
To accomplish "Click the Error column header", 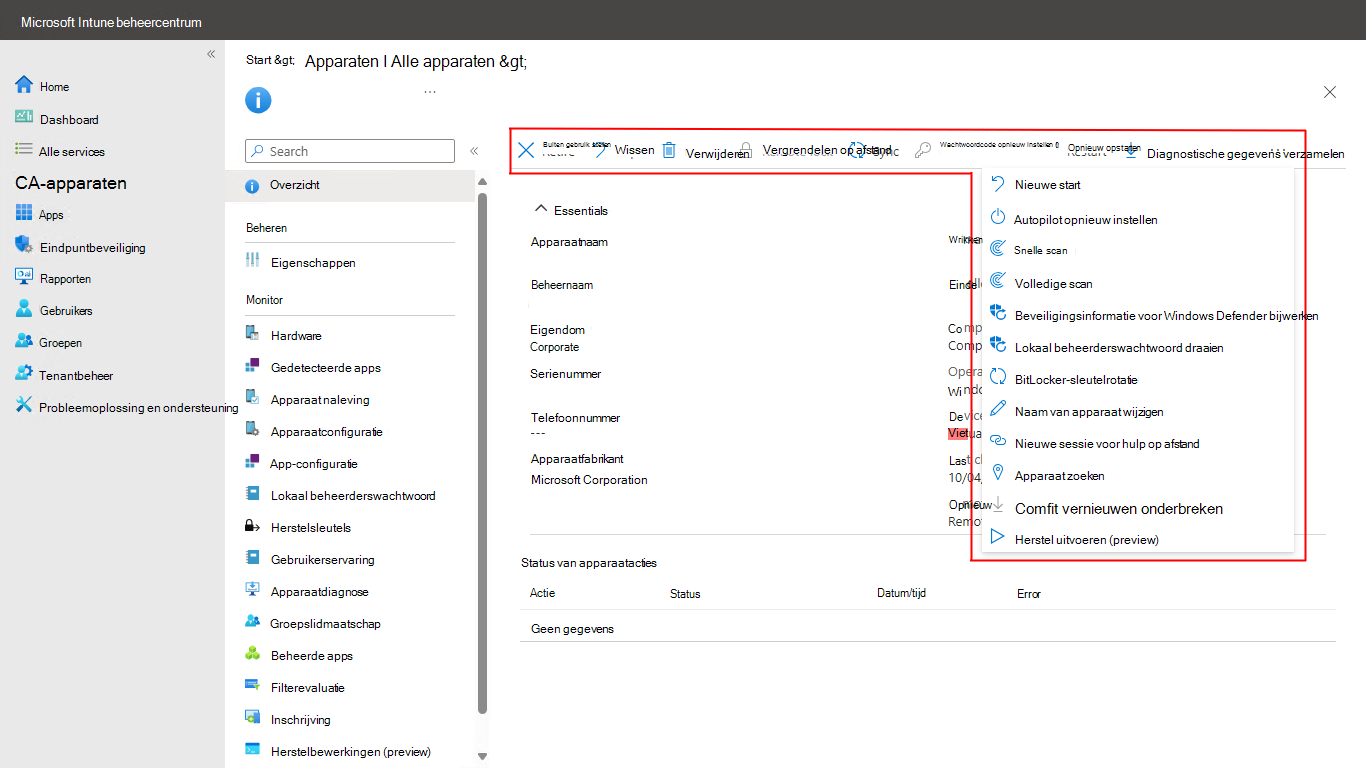I will [x=1029, y=594].
